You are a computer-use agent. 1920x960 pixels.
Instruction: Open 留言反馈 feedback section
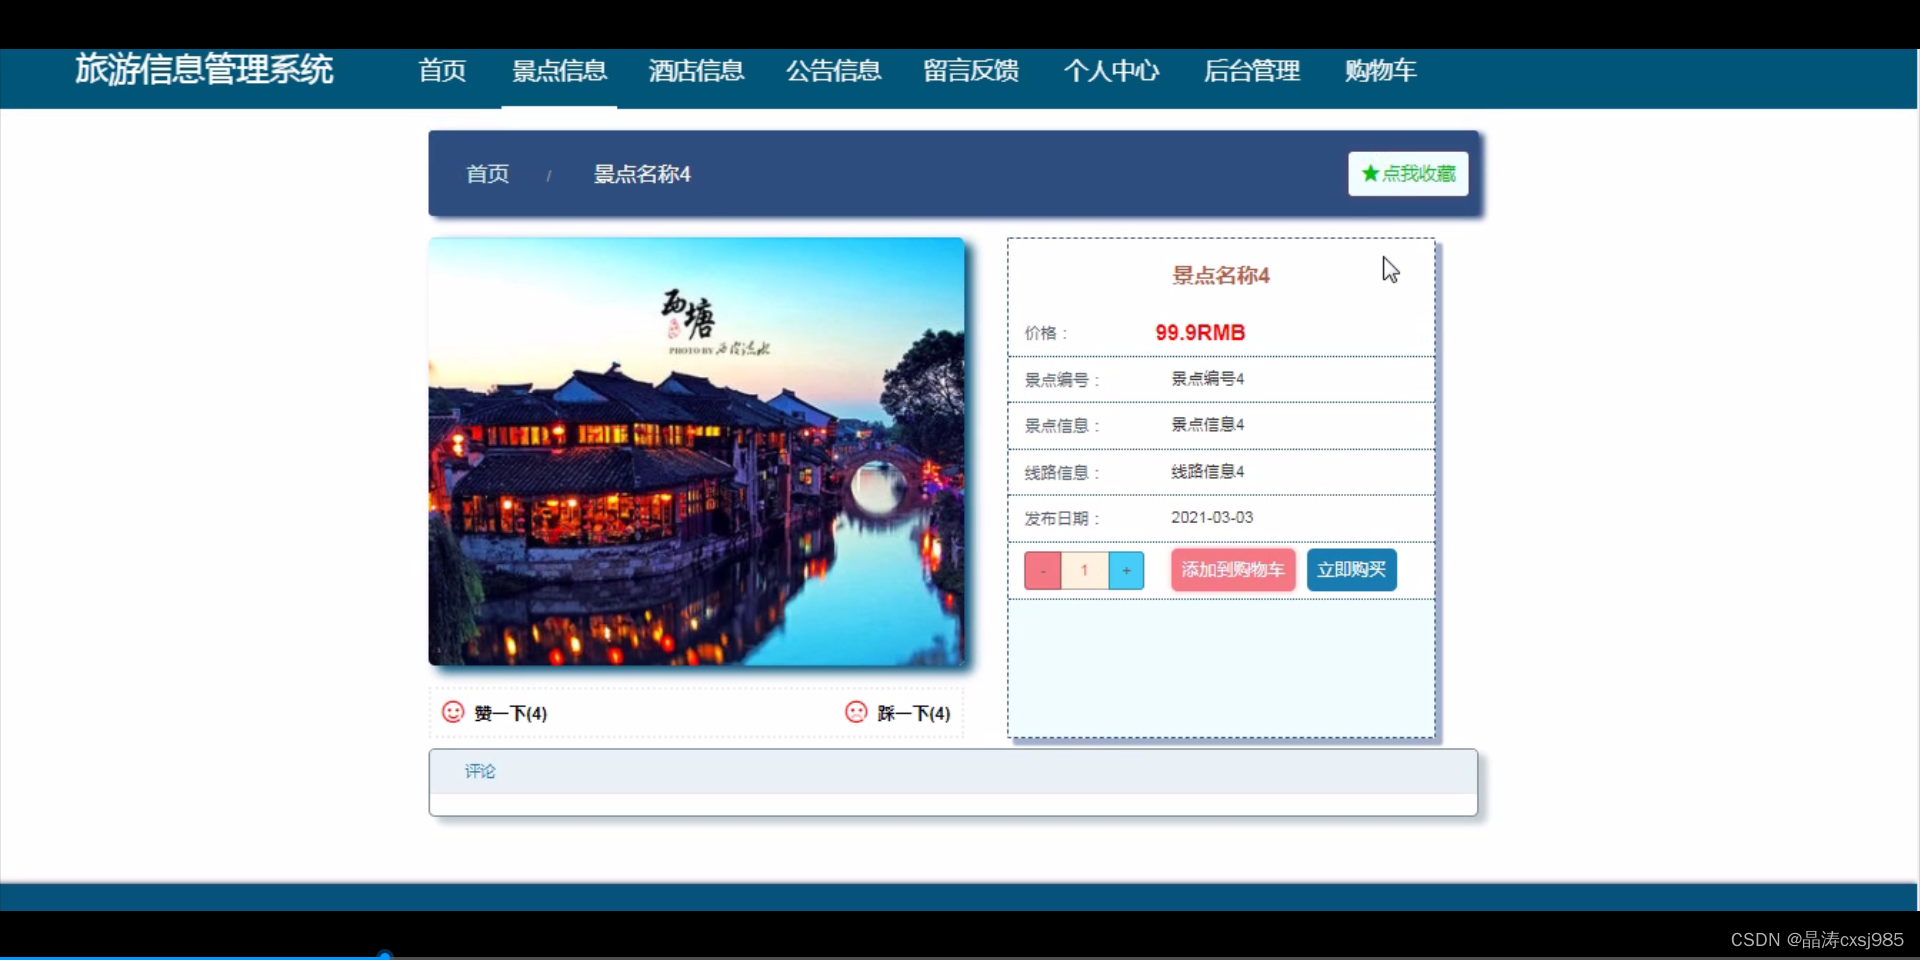[971, 71]
